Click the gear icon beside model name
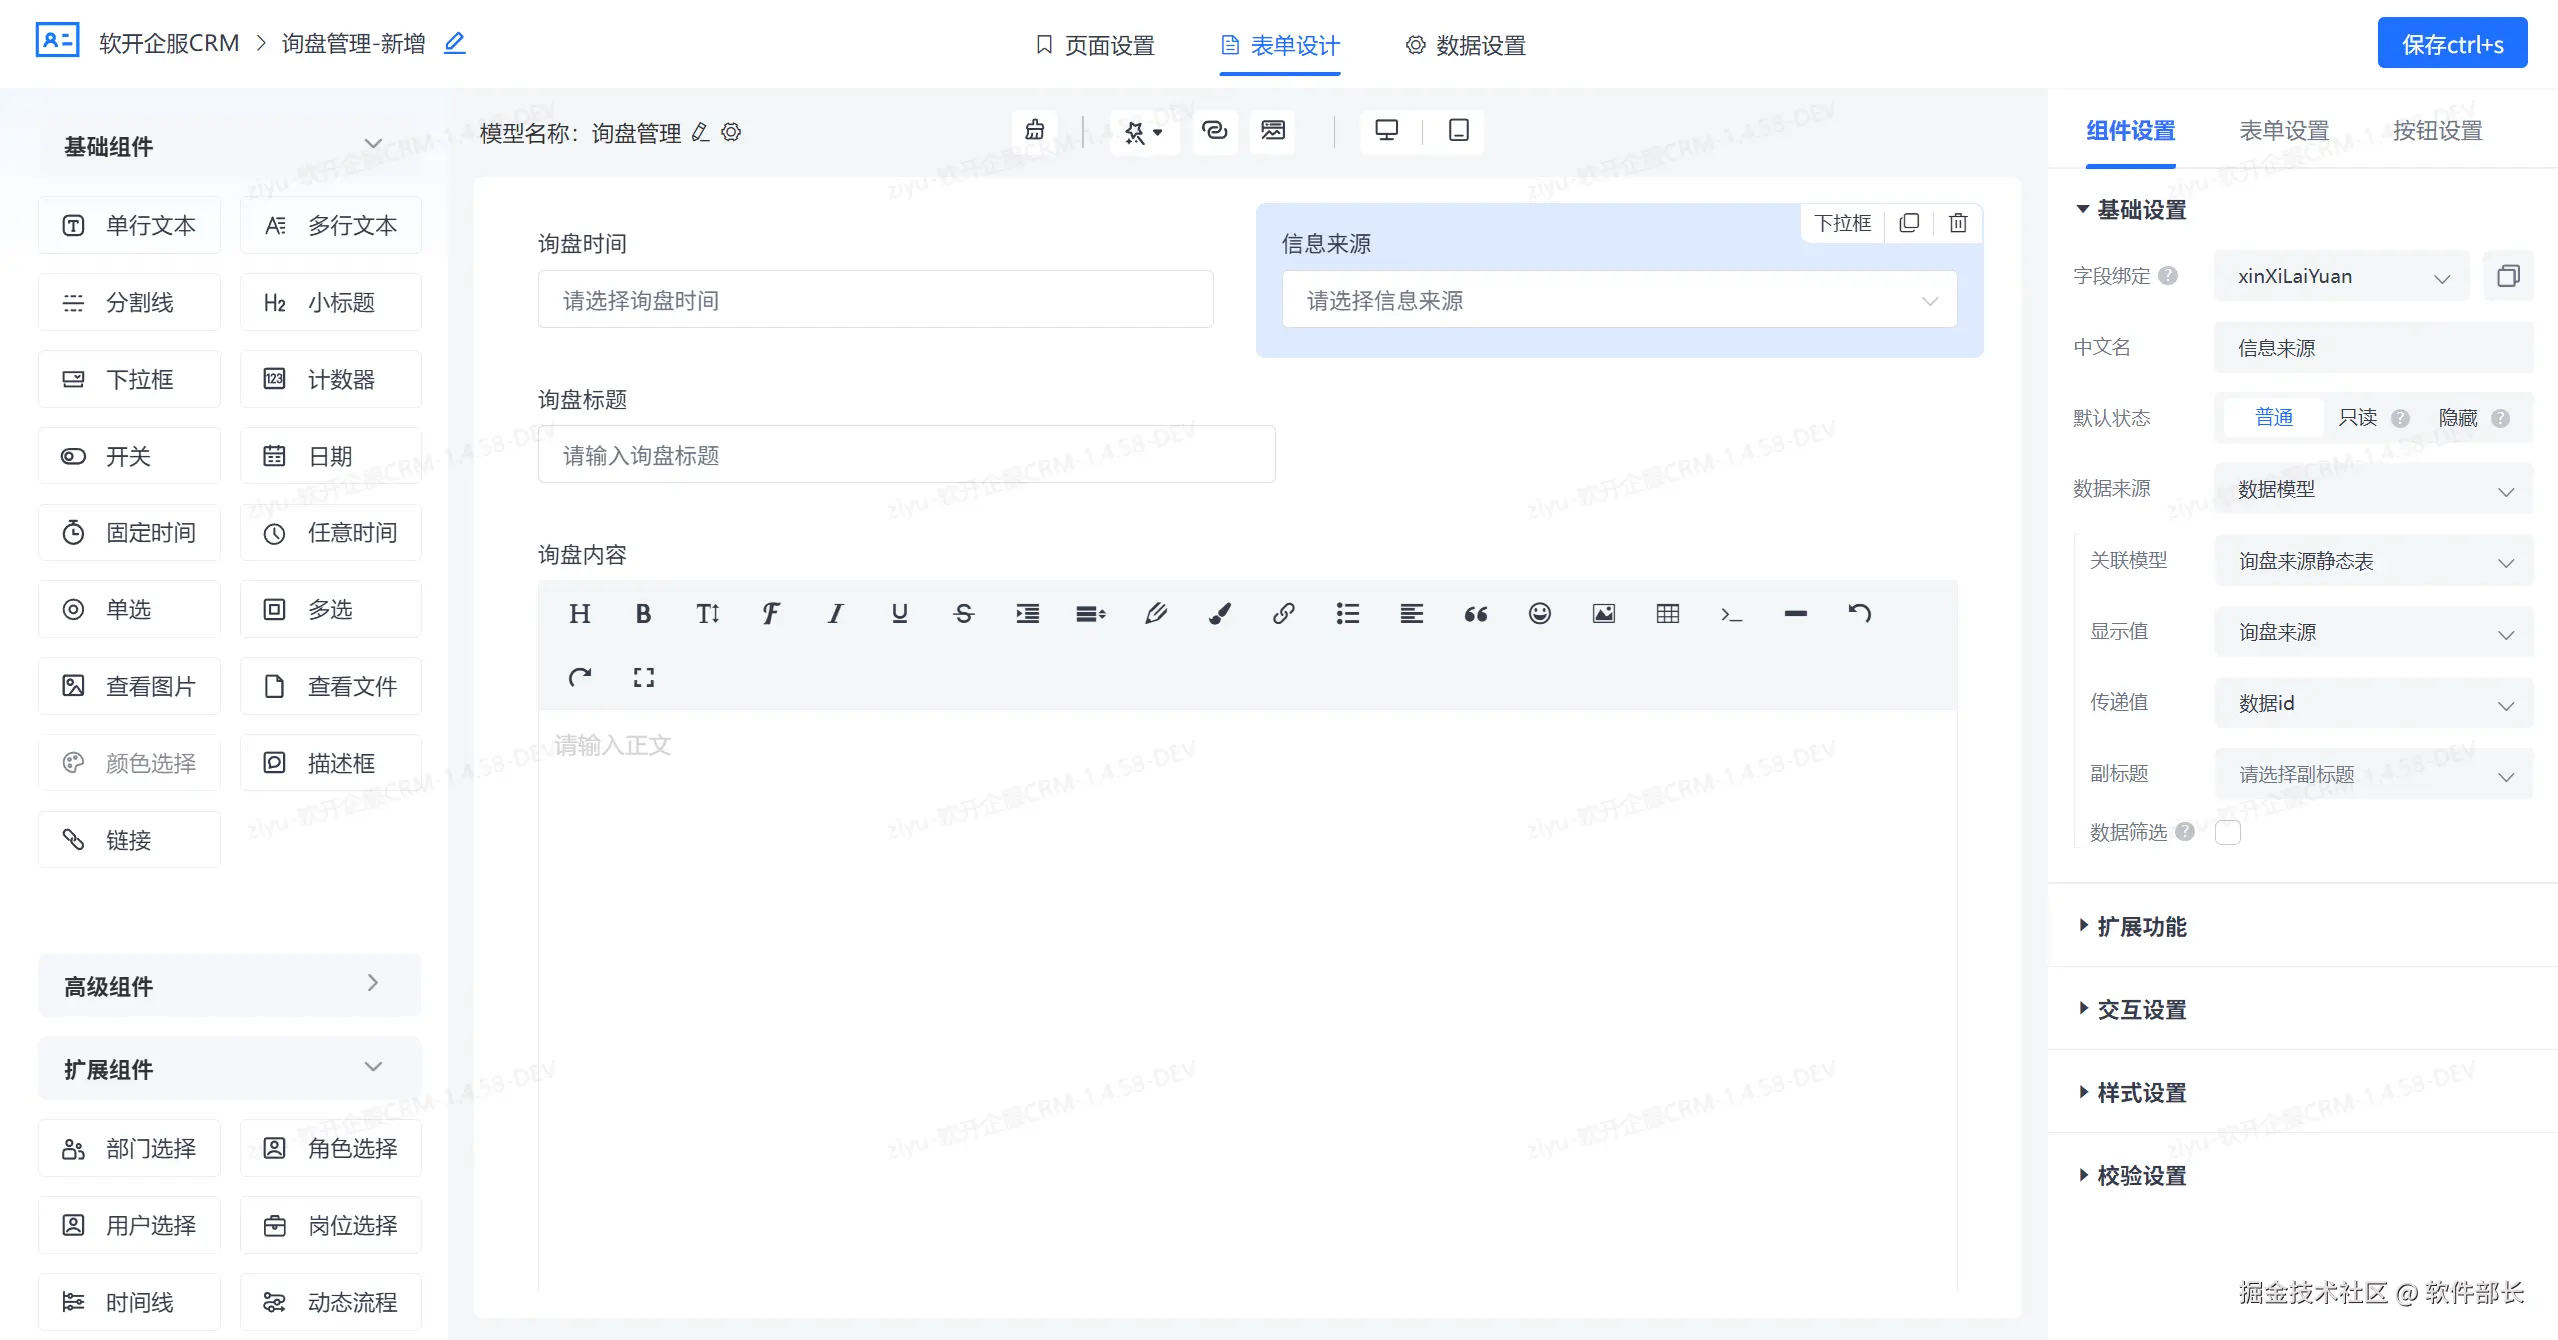2558x1340 pixels. (x=732, y=132)
